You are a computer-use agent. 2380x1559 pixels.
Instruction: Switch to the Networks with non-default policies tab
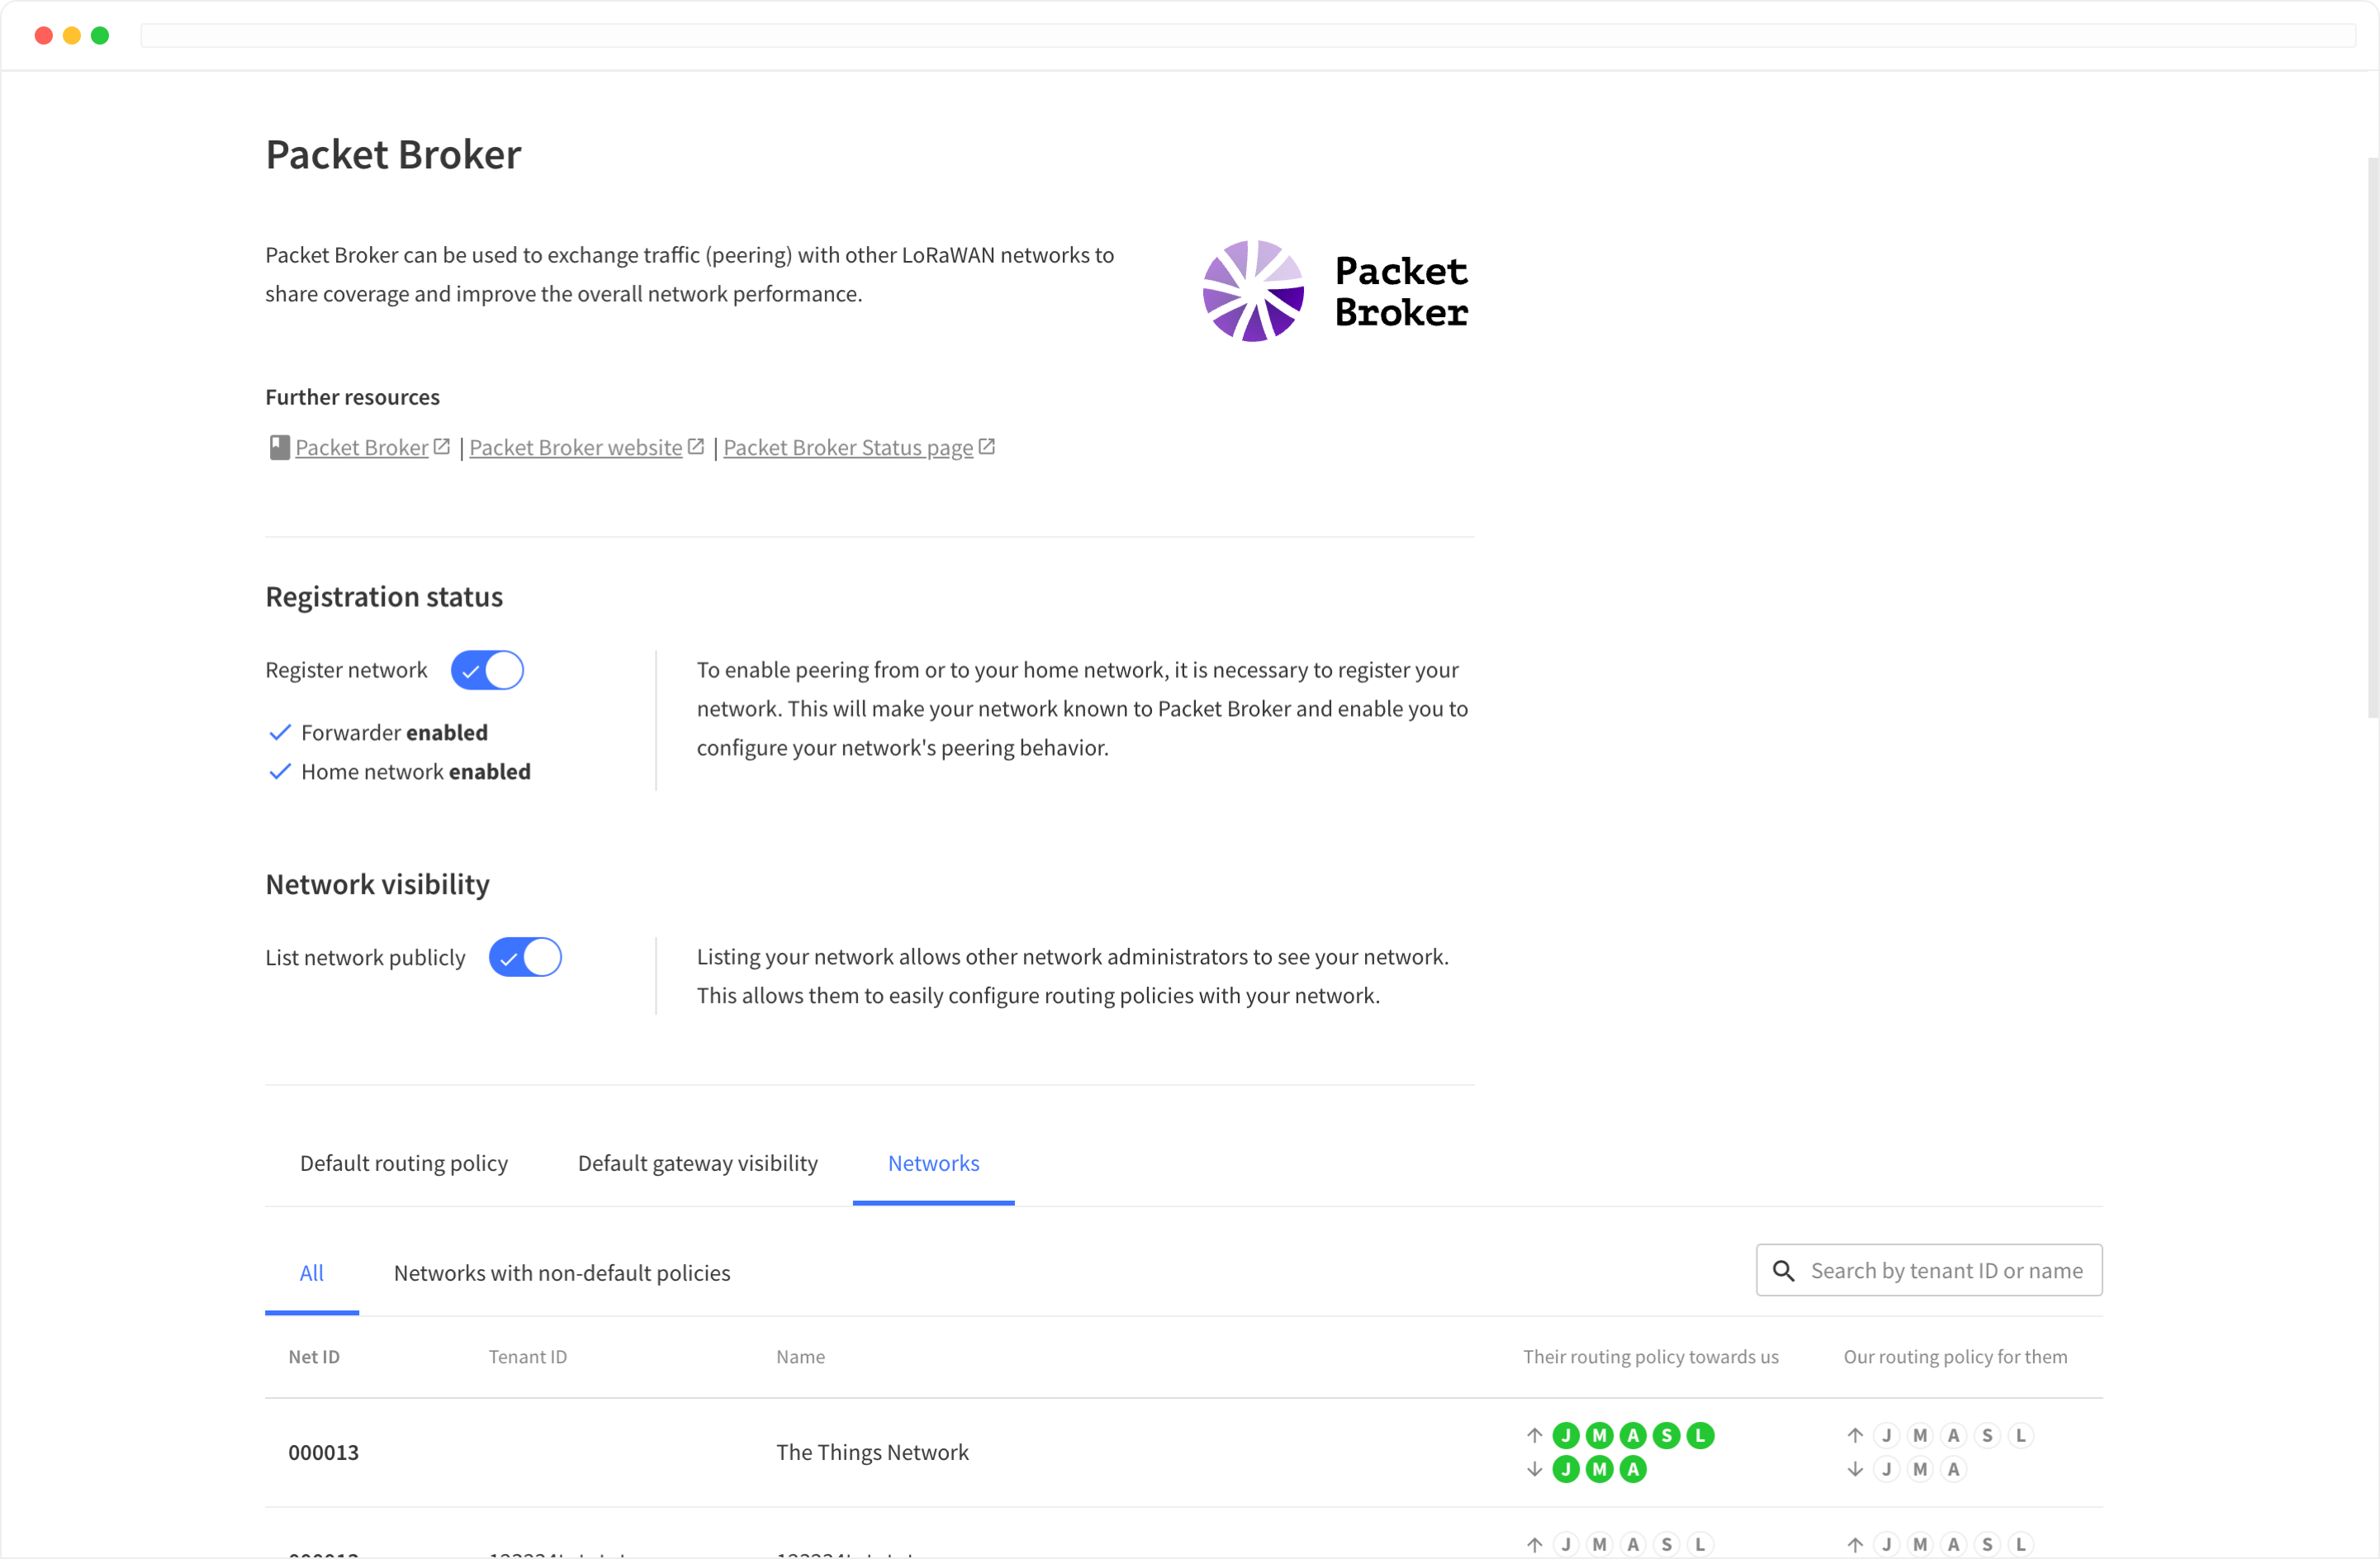pyautogui.click(x=562, y=1272)
